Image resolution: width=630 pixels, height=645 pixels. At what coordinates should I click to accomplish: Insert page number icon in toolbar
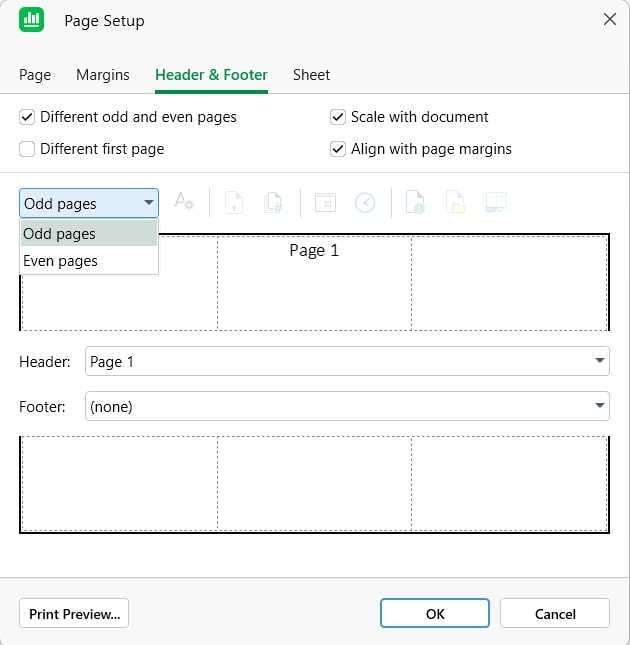234,203
